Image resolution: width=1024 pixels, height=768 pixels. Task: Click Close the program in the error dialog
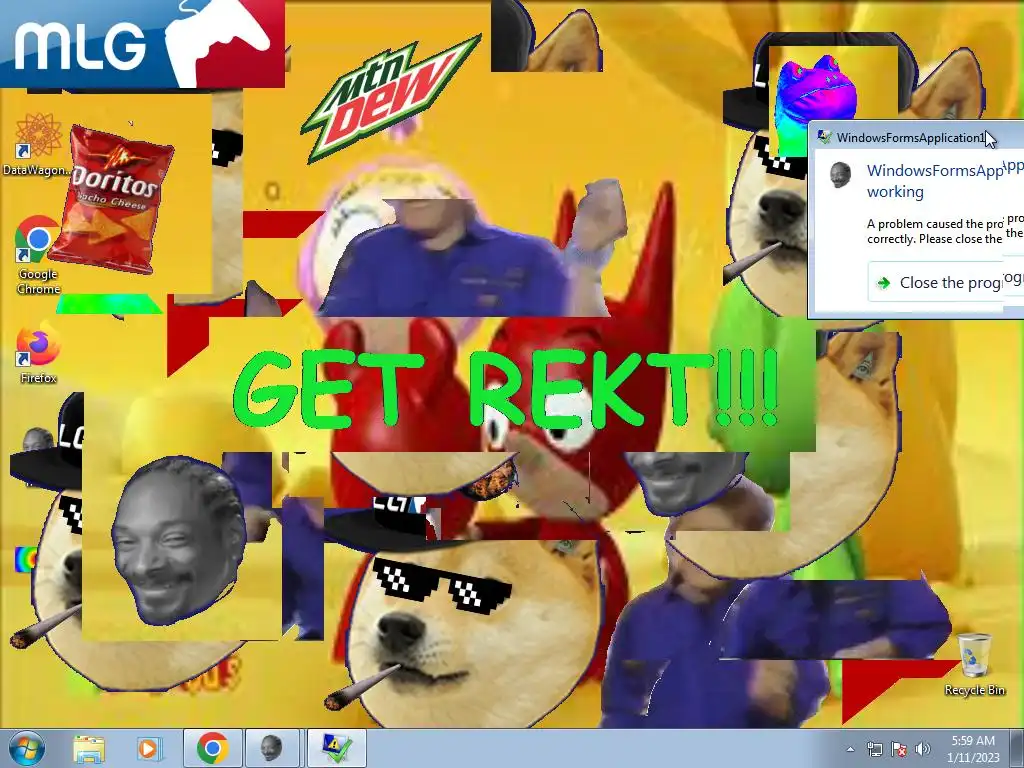tap(946, 283)
